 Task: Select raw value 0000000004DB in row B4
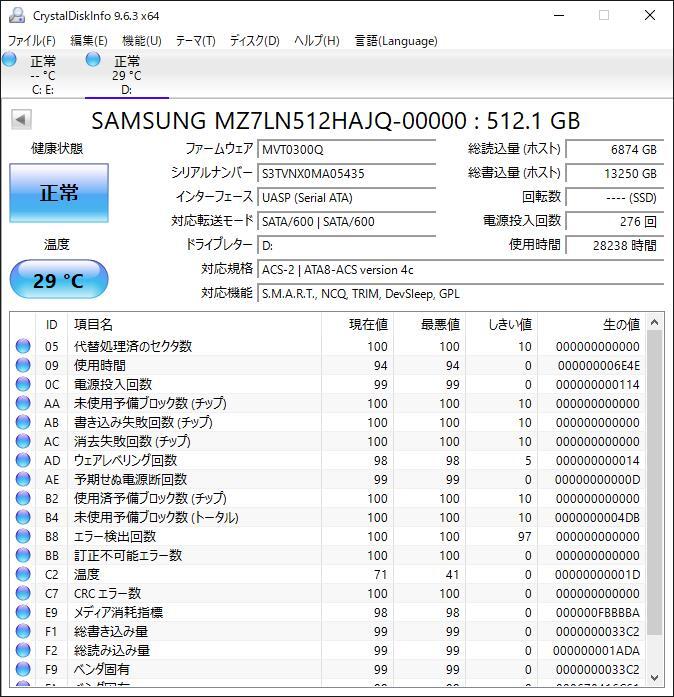coord(598,517)
